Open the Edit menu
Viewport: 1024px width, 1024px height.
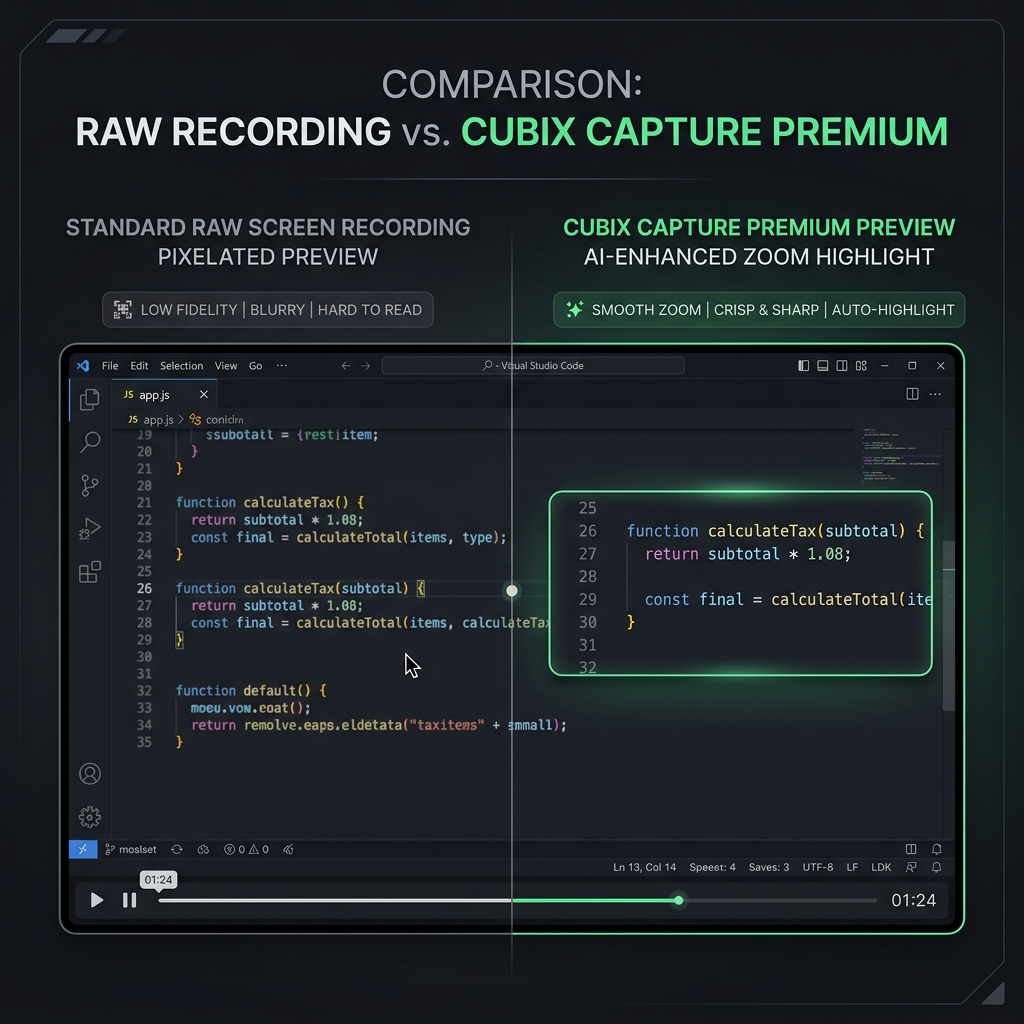coord(139,366)
